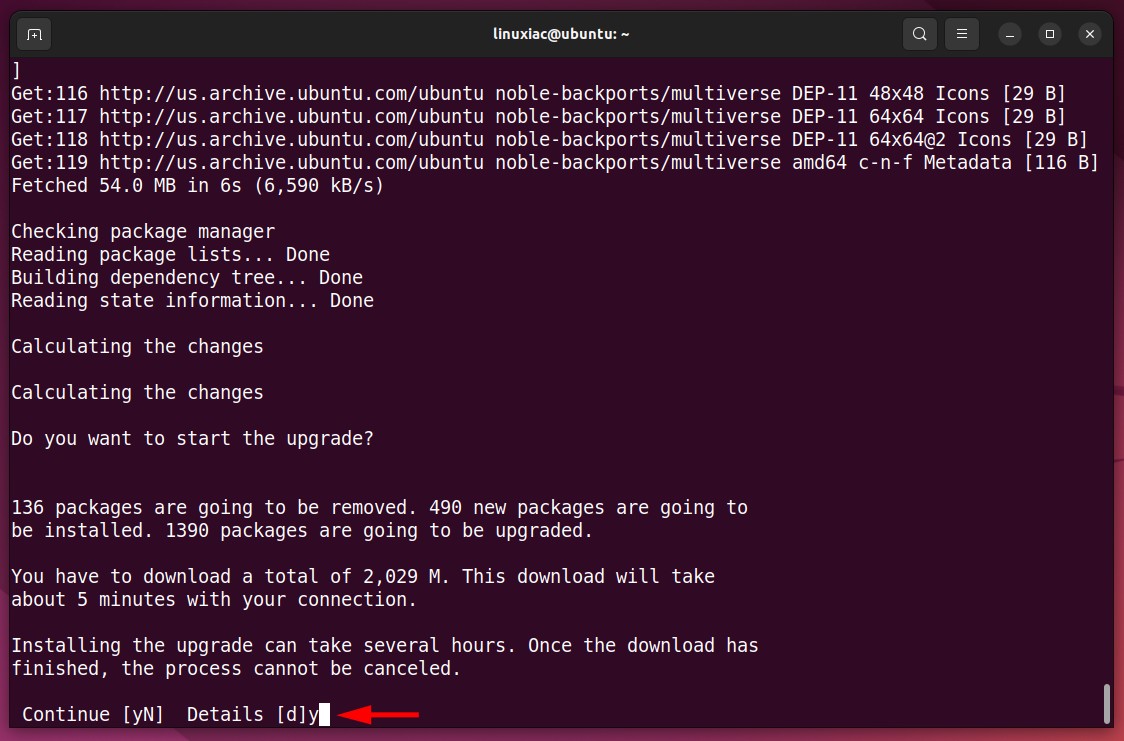Image resolution: width=1124 pixels, height=741 pixels.
Task: Click 'download a total of 2,029 M' line
Action: click(363, 576)
